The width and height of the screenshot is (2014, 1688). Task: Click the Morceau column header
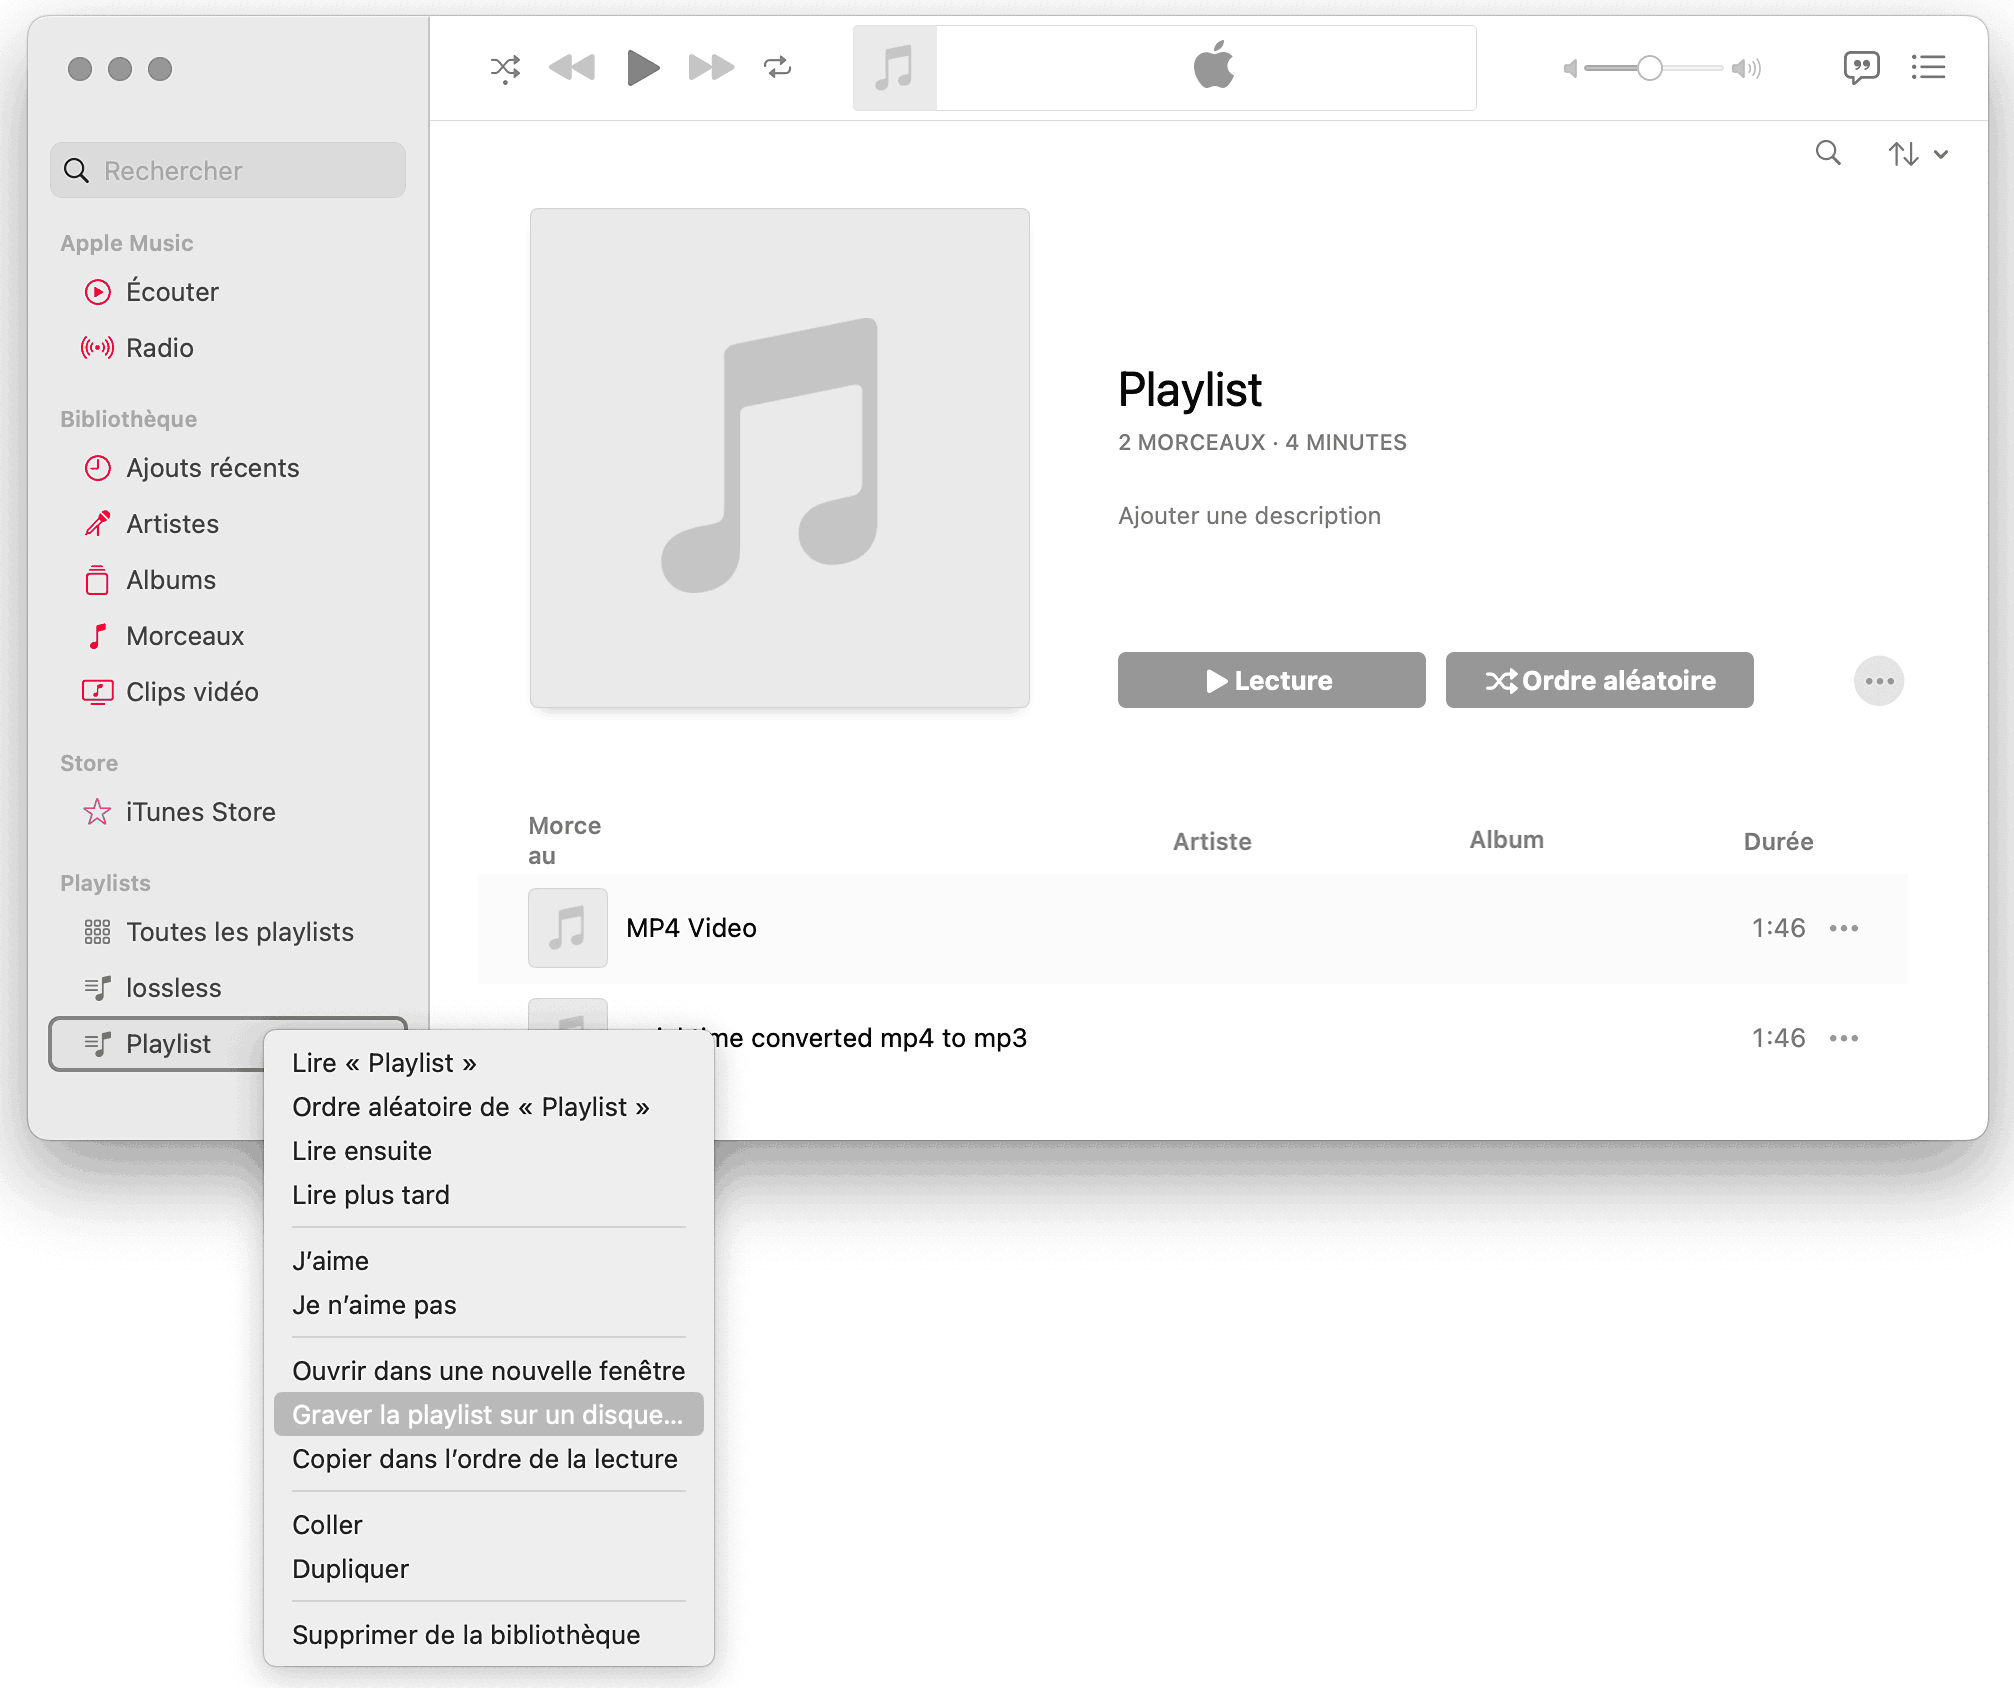(x=564, y=840)
